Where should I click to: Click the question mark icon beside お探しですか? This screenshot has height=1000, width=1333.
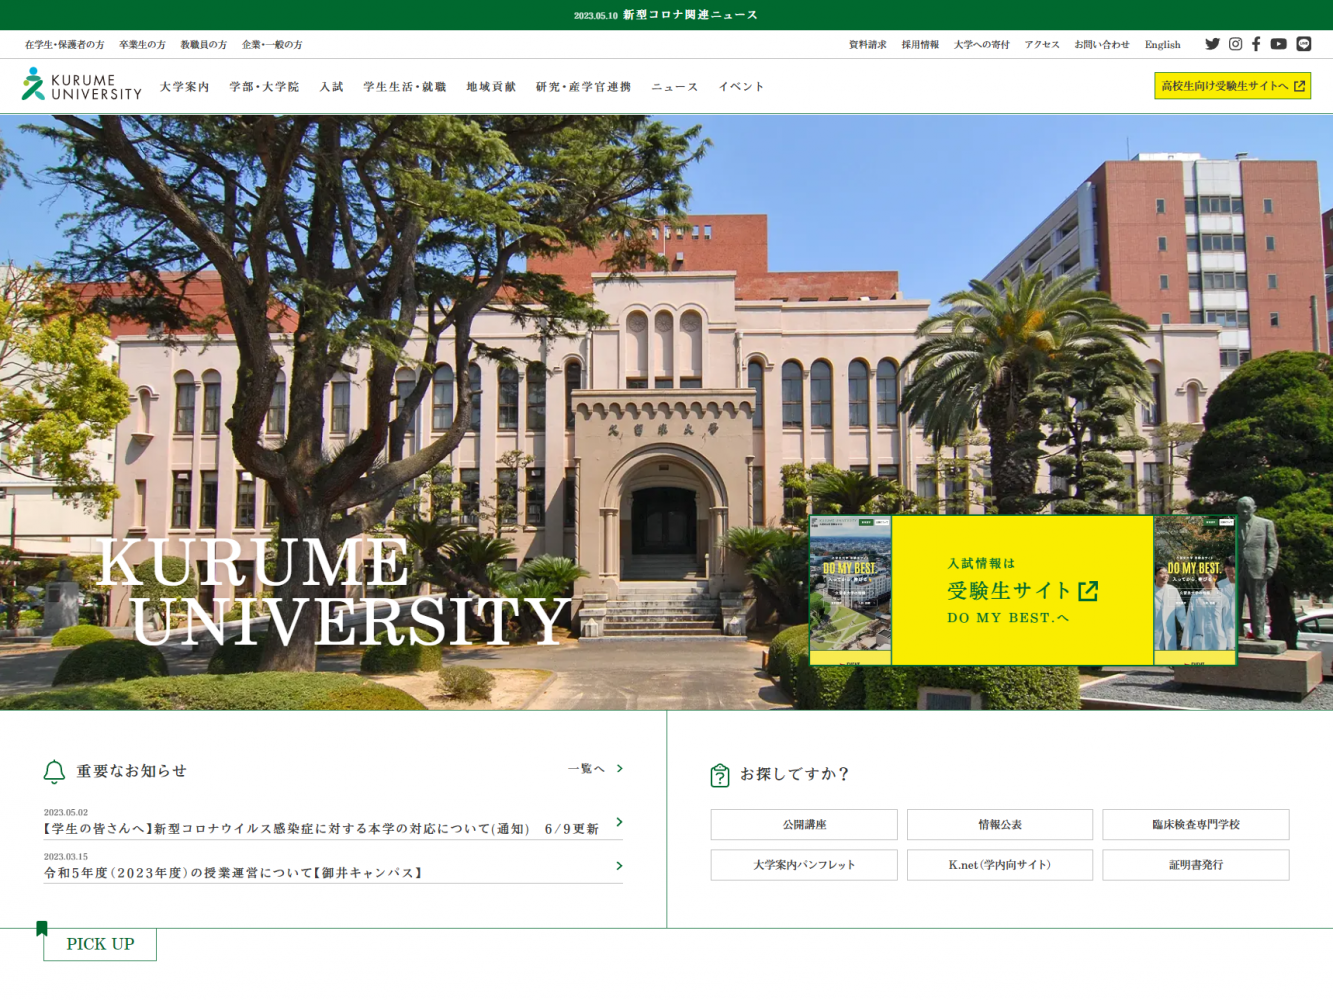pos(720,775)
